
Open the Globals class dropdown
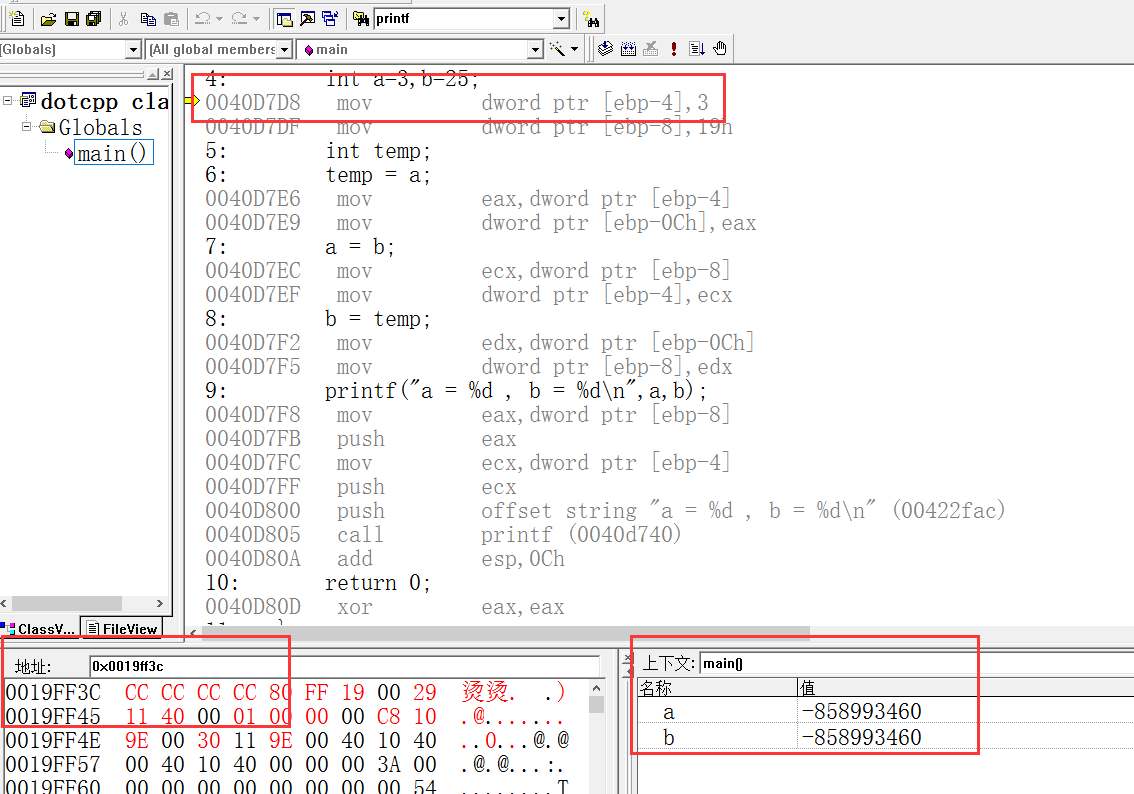pos(133,50)
